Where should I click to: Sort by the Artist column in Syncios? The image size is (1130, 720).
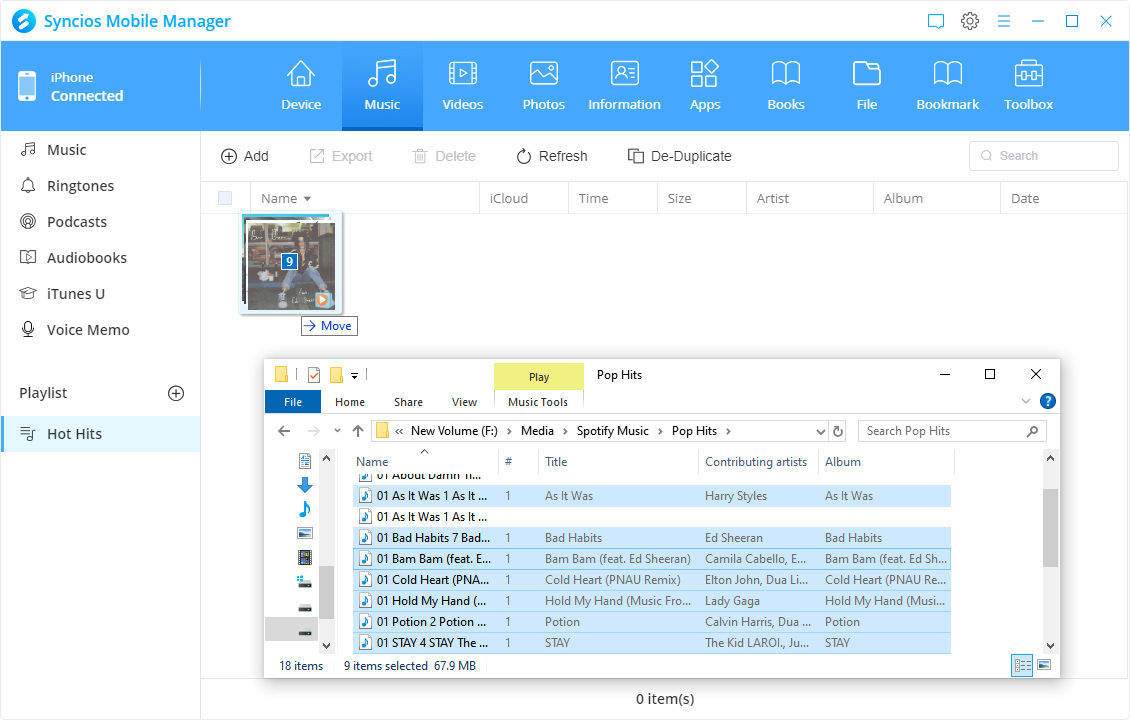(x=809, y=198)
